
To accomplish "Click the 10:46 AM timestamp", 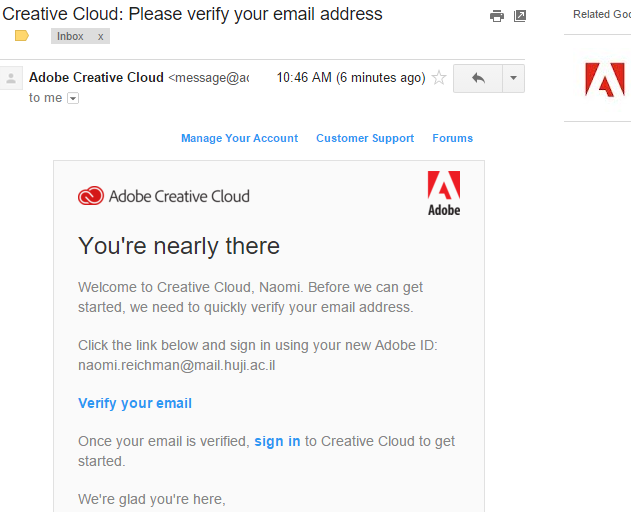I will tap(351, 77).
